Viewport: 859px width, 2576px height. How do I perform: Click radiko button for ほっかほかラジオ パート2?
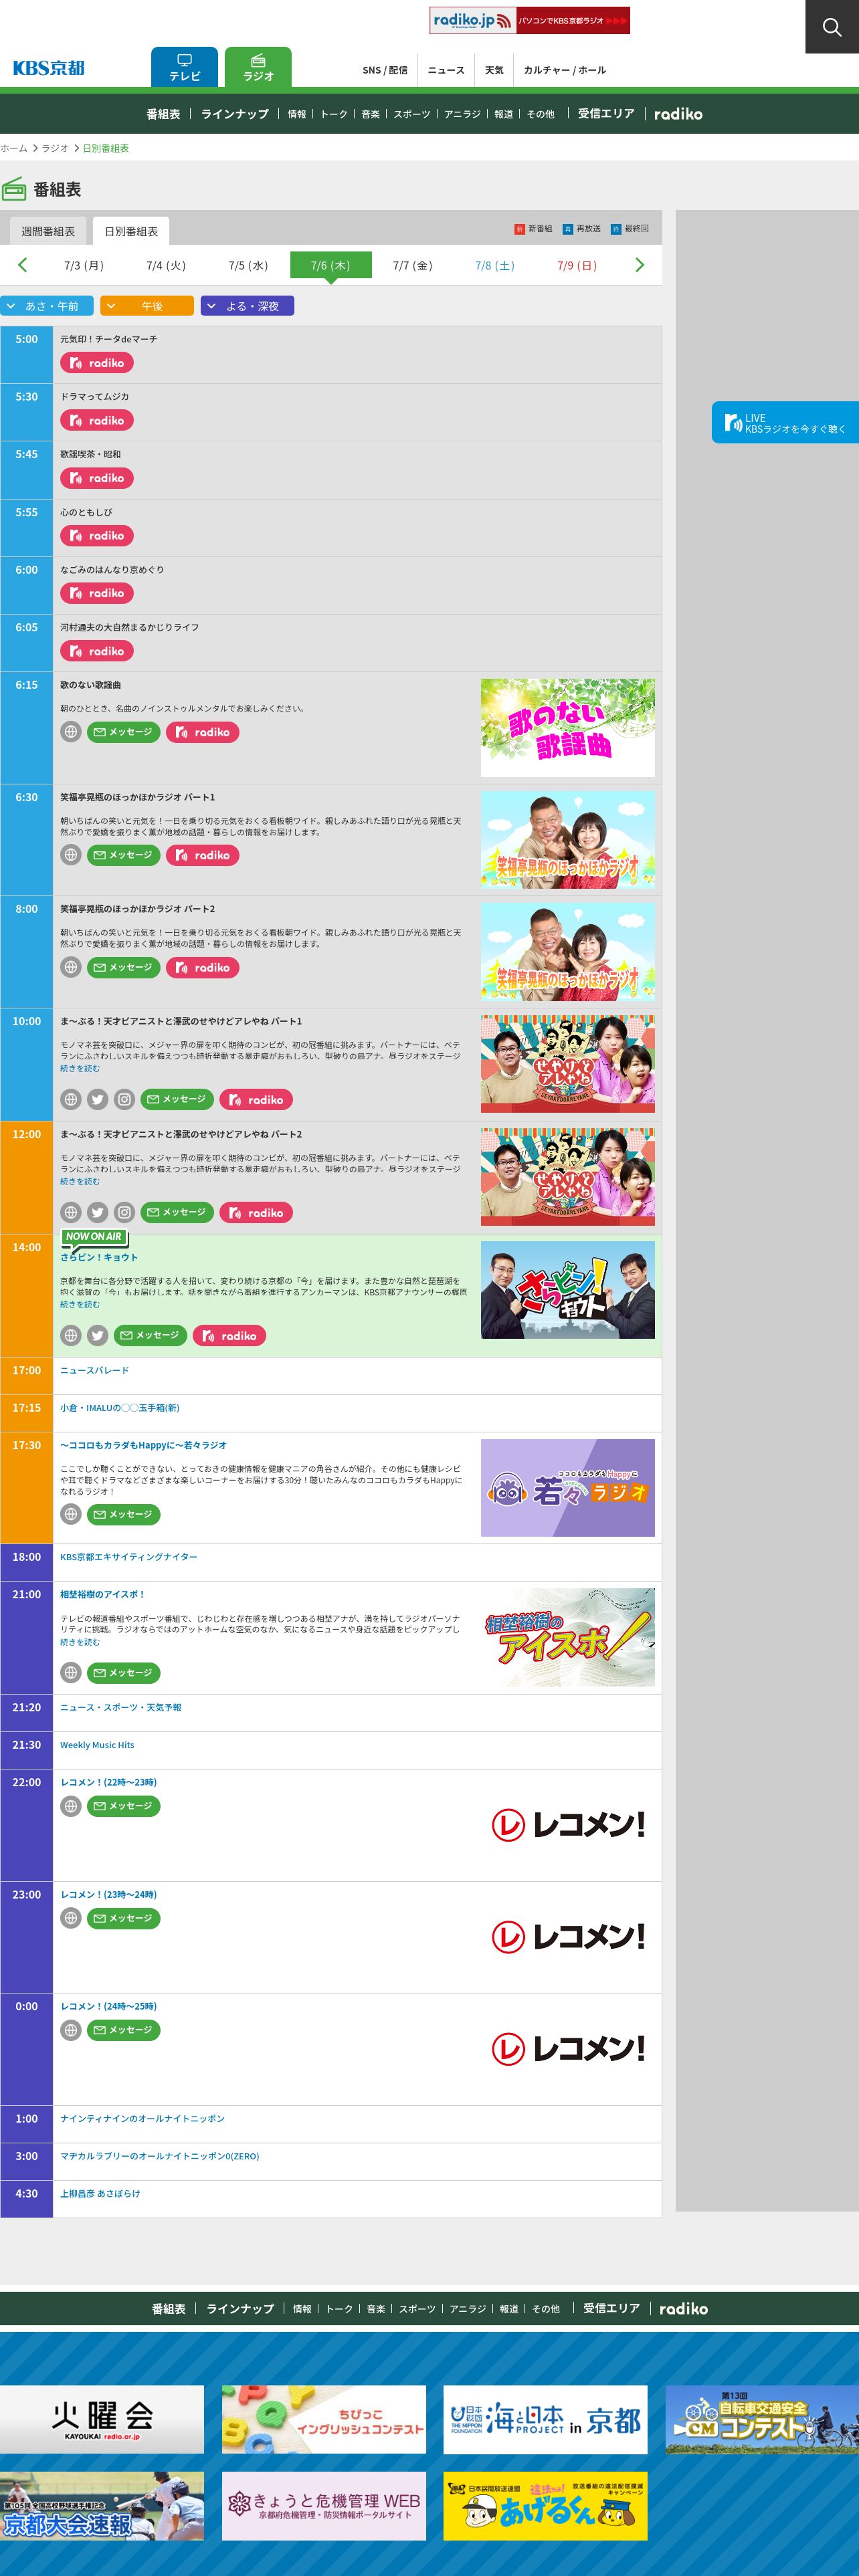click(203, 967)
